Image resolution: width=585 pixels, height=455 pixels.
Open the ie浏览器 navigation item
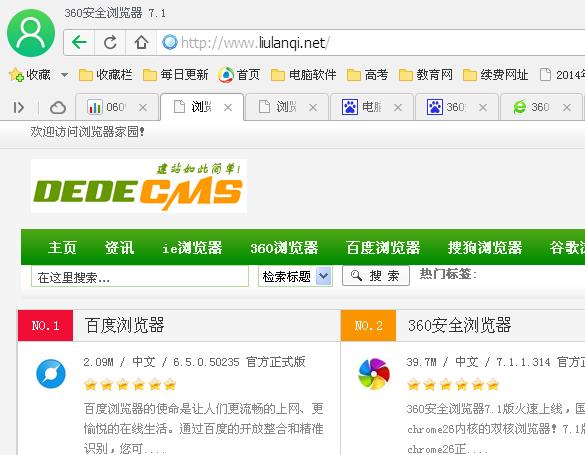point(192,248)
